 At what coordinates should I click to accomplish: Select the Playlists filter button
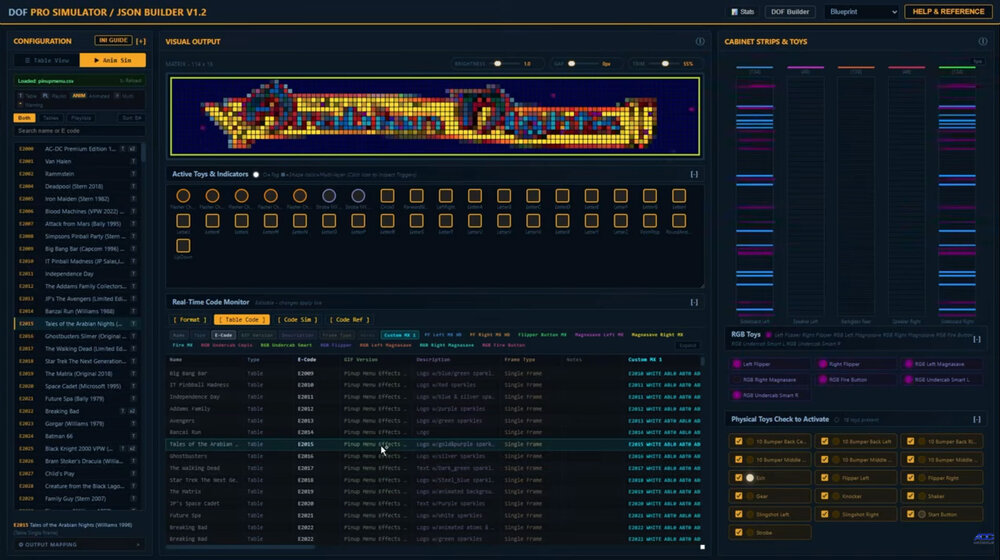tap(81, 118)
